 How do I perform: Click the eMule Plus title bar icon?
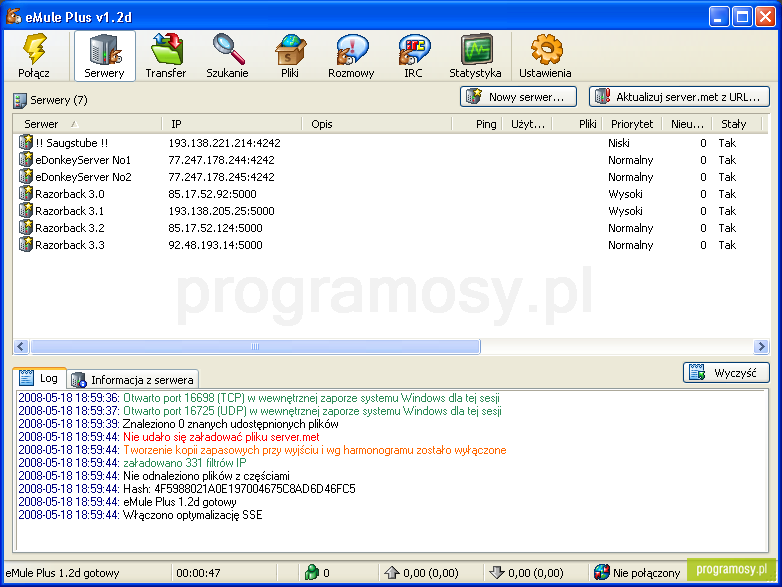pyautogui.click(x=13, y=16)
